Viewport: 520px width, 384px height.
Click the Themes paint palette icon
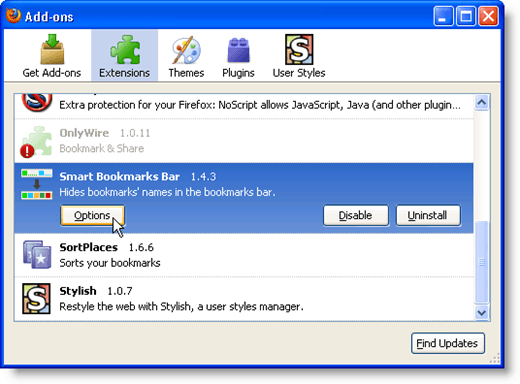186,50
